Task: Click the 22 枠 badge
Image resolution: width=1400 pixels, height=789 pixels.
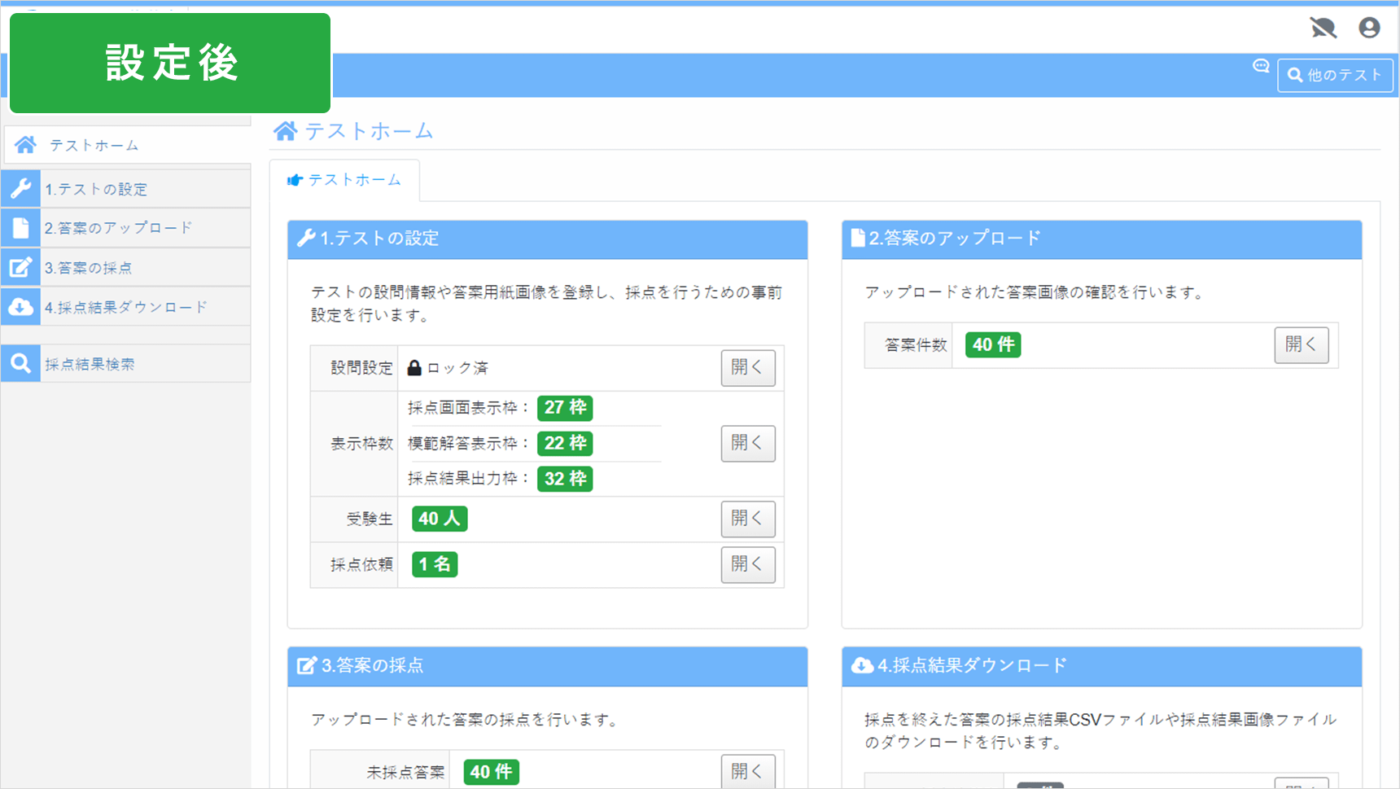Action: tap(565, 443)
